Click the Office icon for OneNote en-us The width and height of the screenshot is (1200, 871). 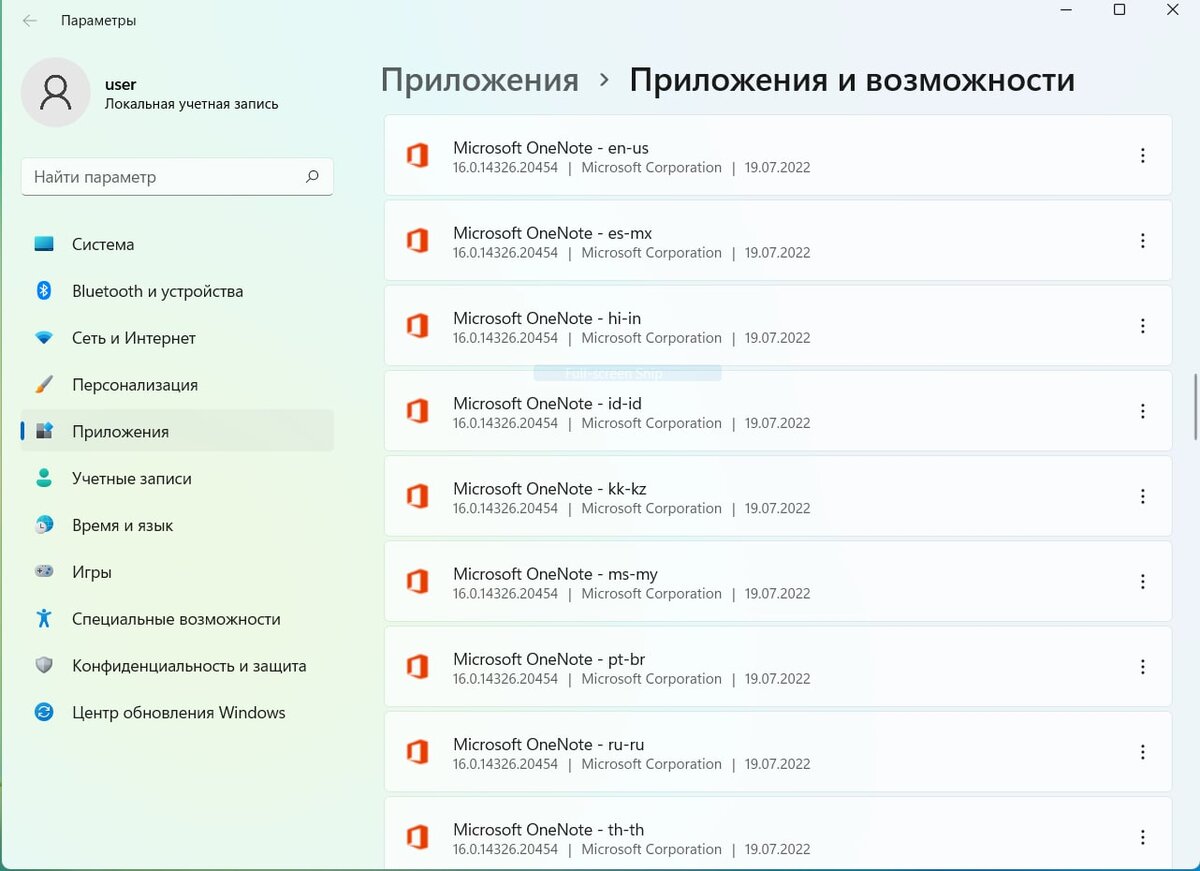[x=417, y=156]
